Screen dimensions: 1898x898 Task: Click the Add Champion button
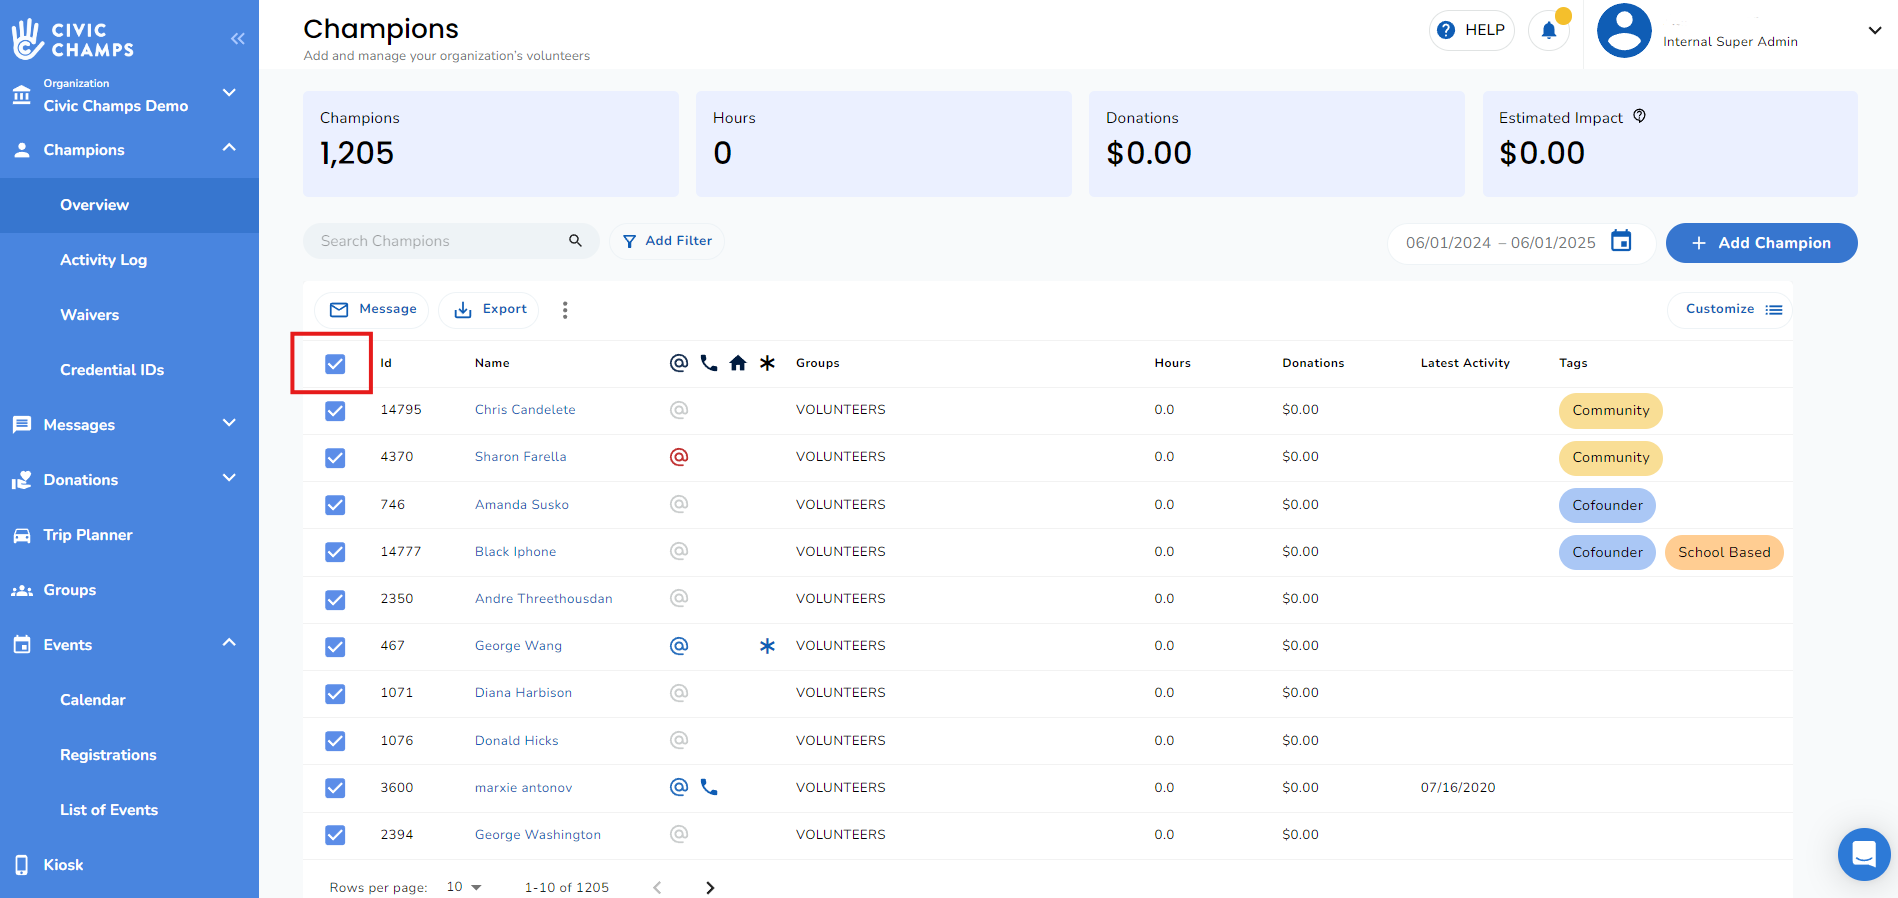click(1761, 243)
